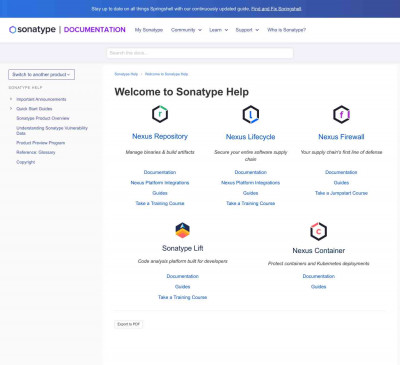Take a Training Course for Nexus Lifecycle
The image size is (400, 365).
tap(251, 203)
